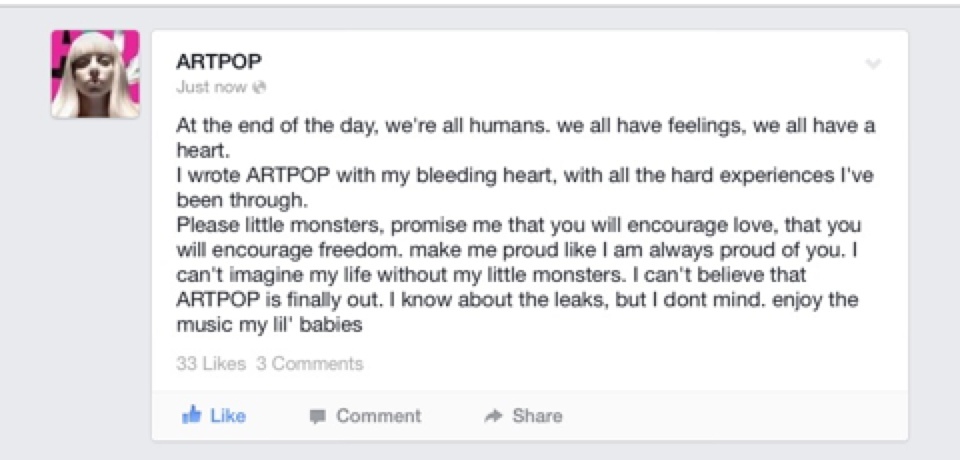
Task: Open the post options chevron menu
Action: pyautogui.click(x=873, y=64)
